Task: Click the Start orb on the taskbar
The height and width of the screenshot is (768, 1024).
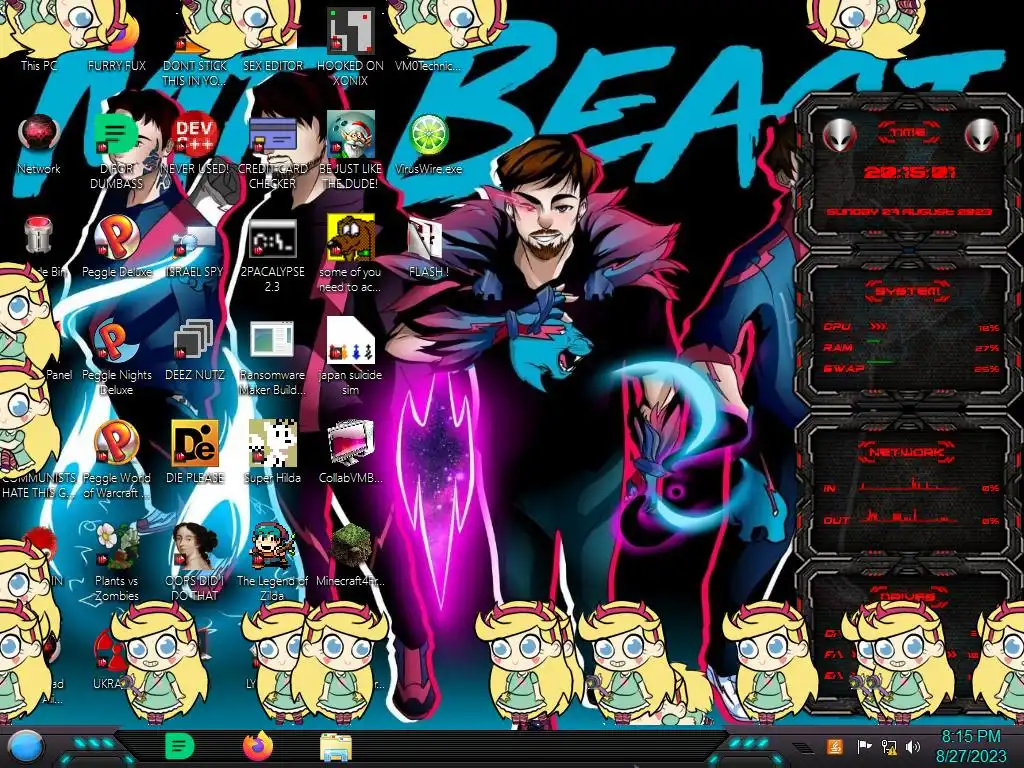Action: pyautogui.click(x=26, y=747)
